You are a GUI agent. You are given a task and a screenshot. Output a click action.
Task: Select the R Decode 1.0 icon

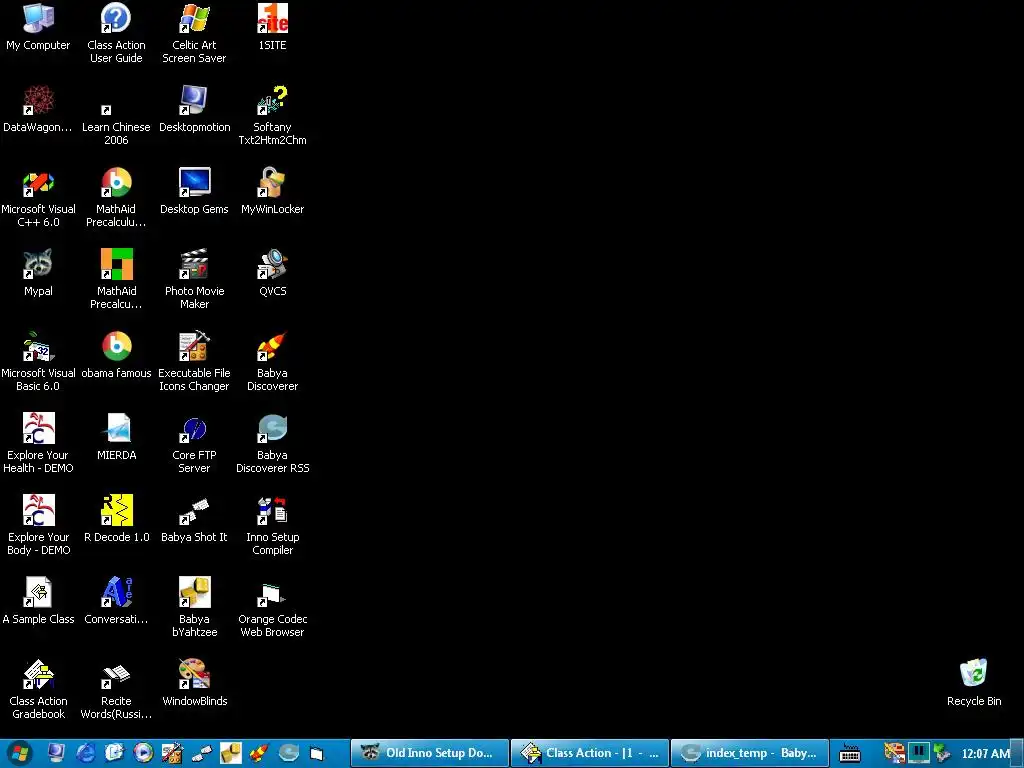tap(117, 519)
